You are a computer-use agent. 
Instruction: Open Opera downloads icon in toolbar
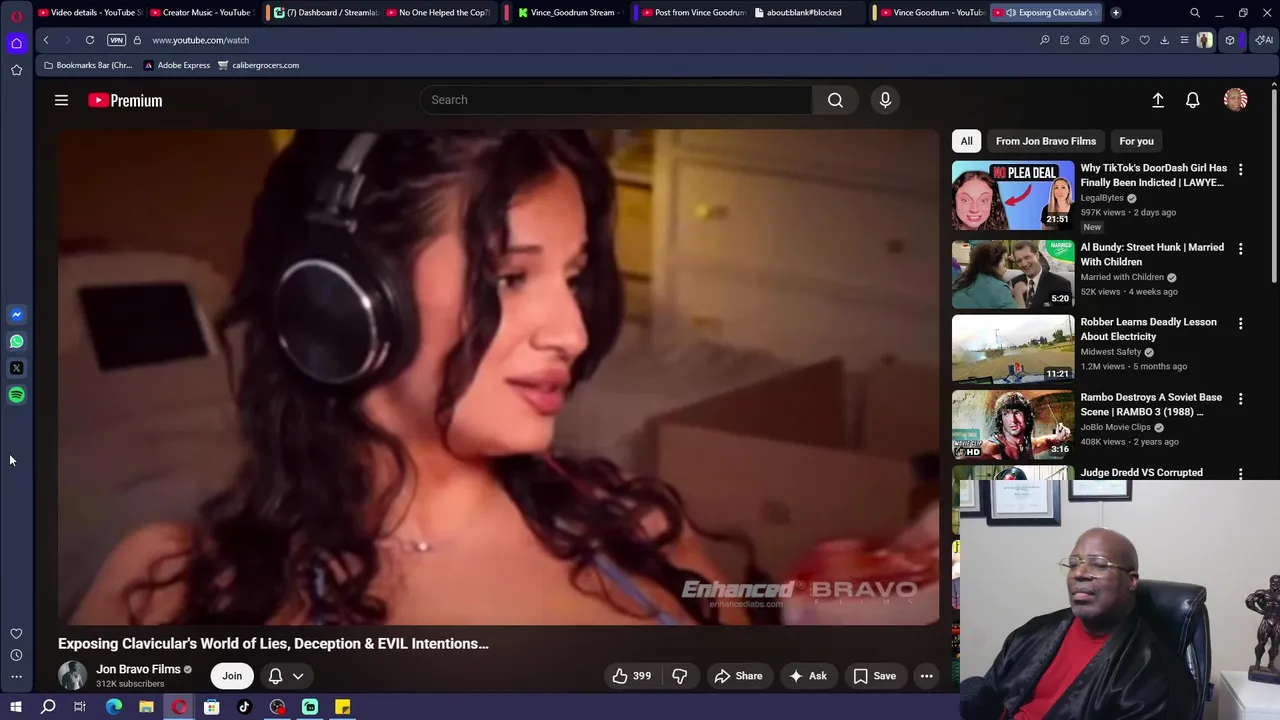coord(1164,40)
